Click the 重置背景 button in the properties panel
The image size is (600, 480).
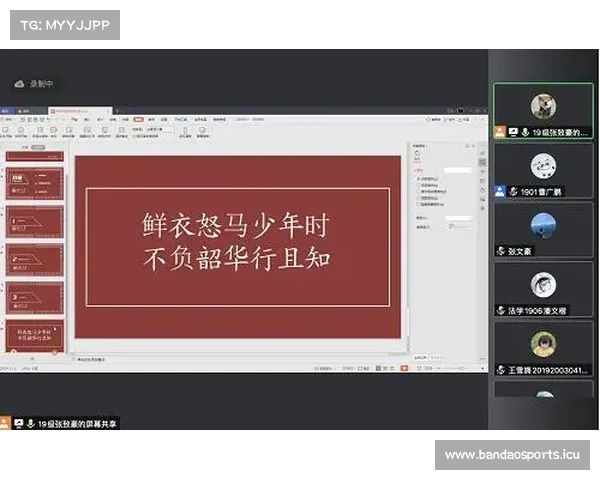[436, 358]
